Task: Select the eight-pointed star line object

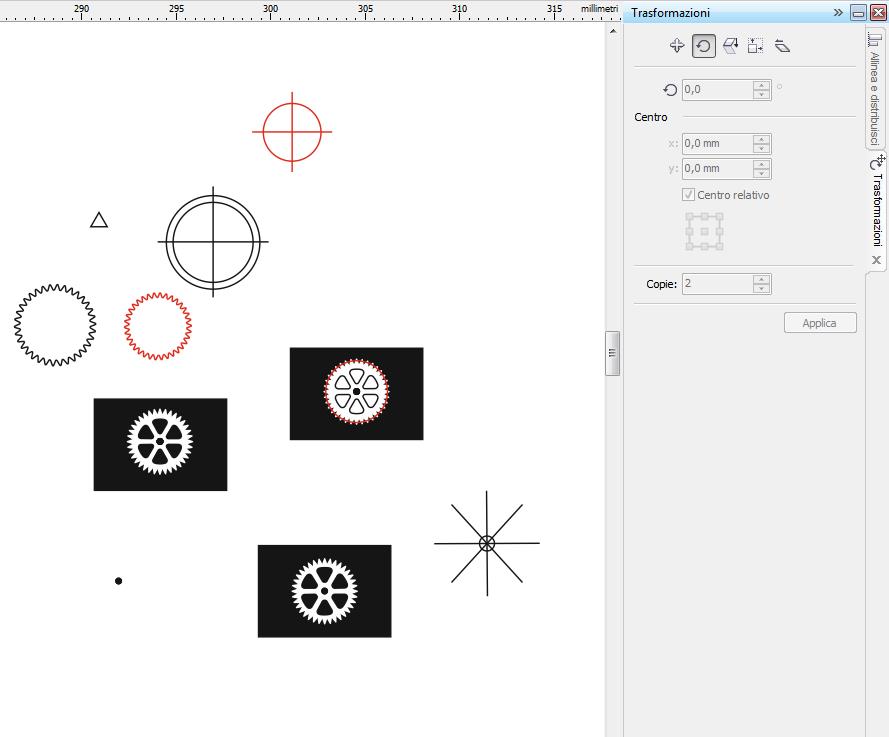Action: pos(487,544)
